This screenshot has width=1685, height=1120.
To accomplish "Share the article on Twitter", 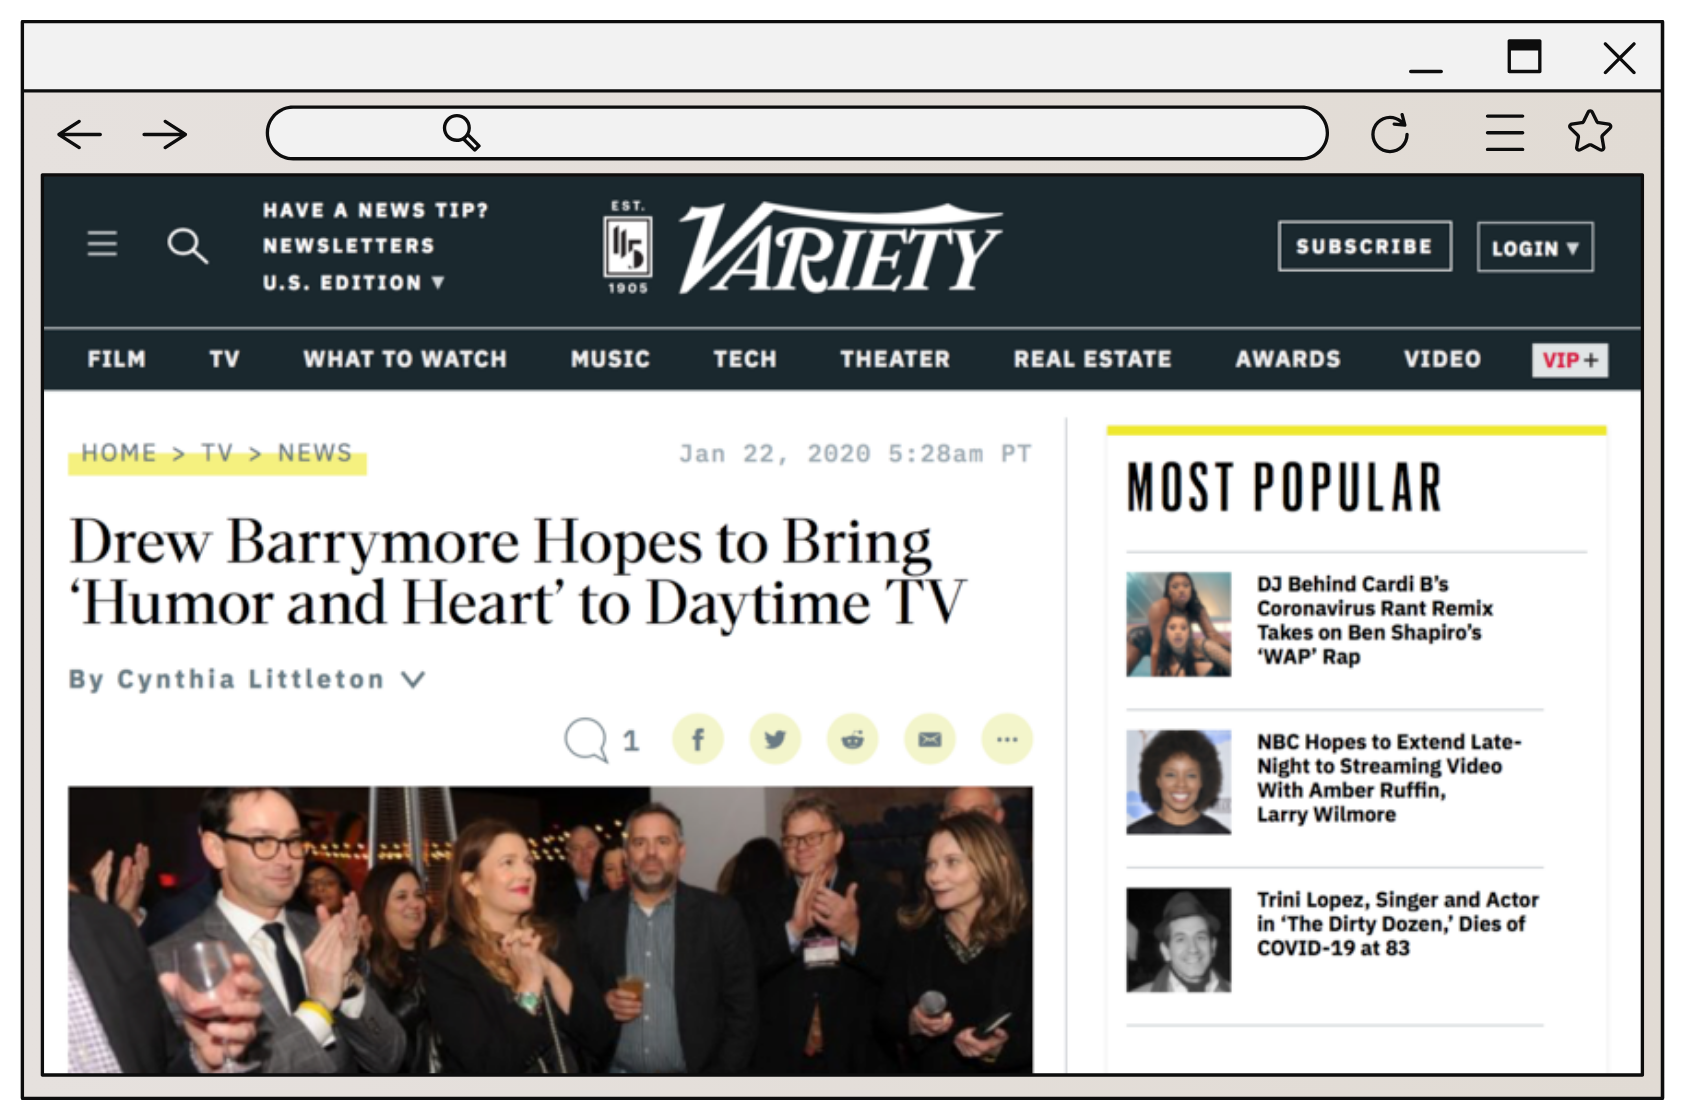I will [x=775, y=739].
